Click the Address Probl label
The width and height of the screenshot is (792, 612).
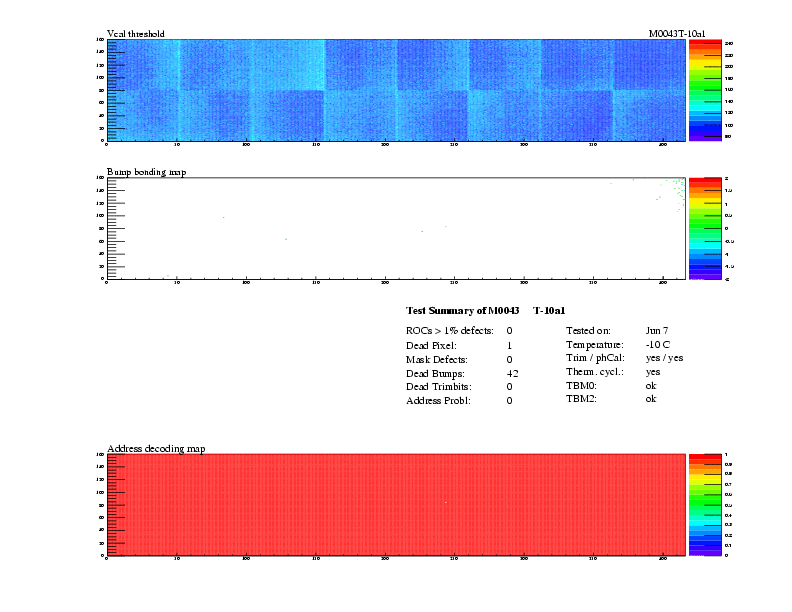coord(439,400)
